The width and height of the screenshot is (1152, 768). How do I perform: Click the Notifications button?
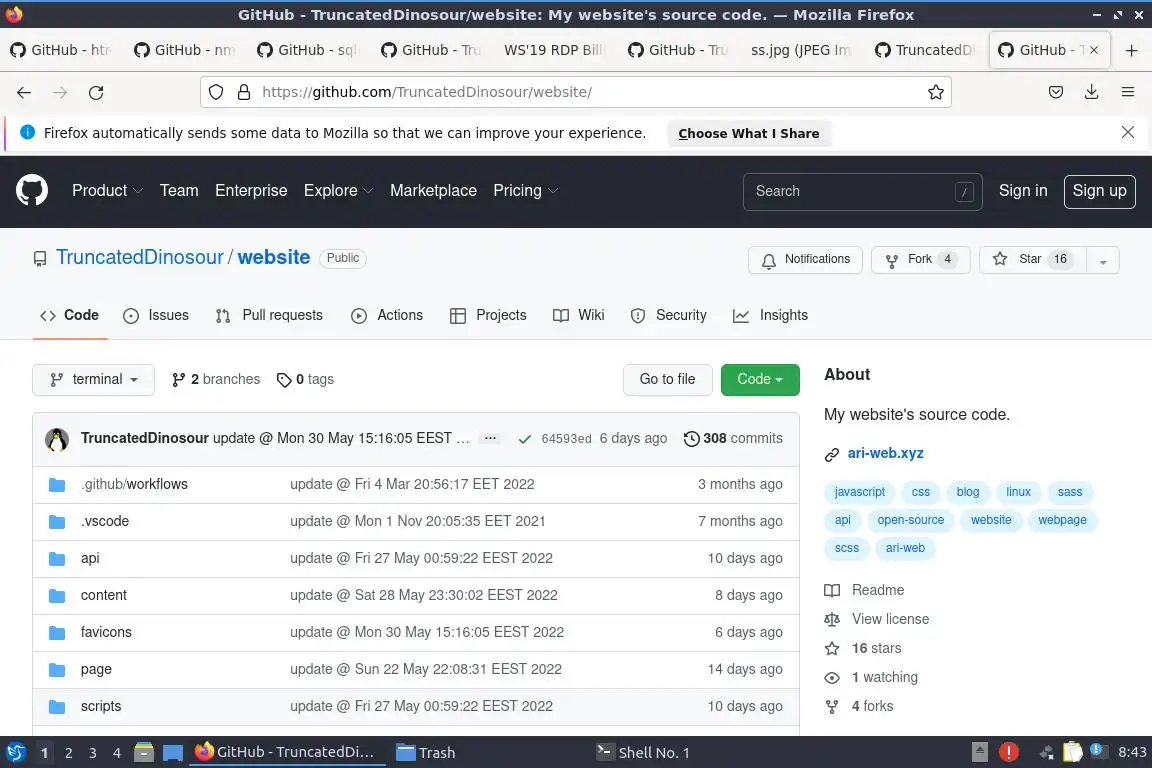coord(805,260)
